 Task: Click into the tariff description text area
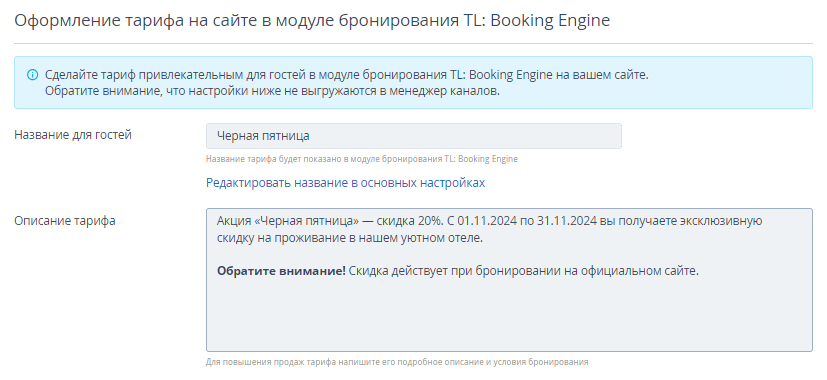click(509, 280)
